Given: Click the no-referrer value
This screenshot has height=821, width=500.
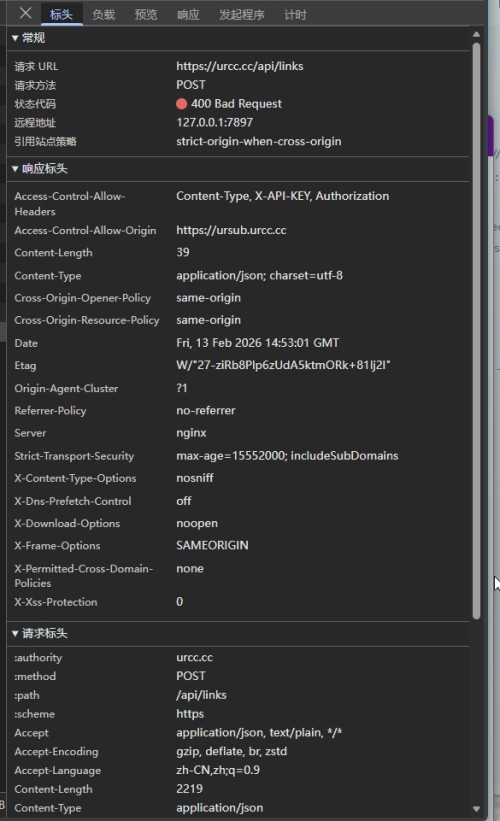Looking at the screenshot, I should 206,410.
